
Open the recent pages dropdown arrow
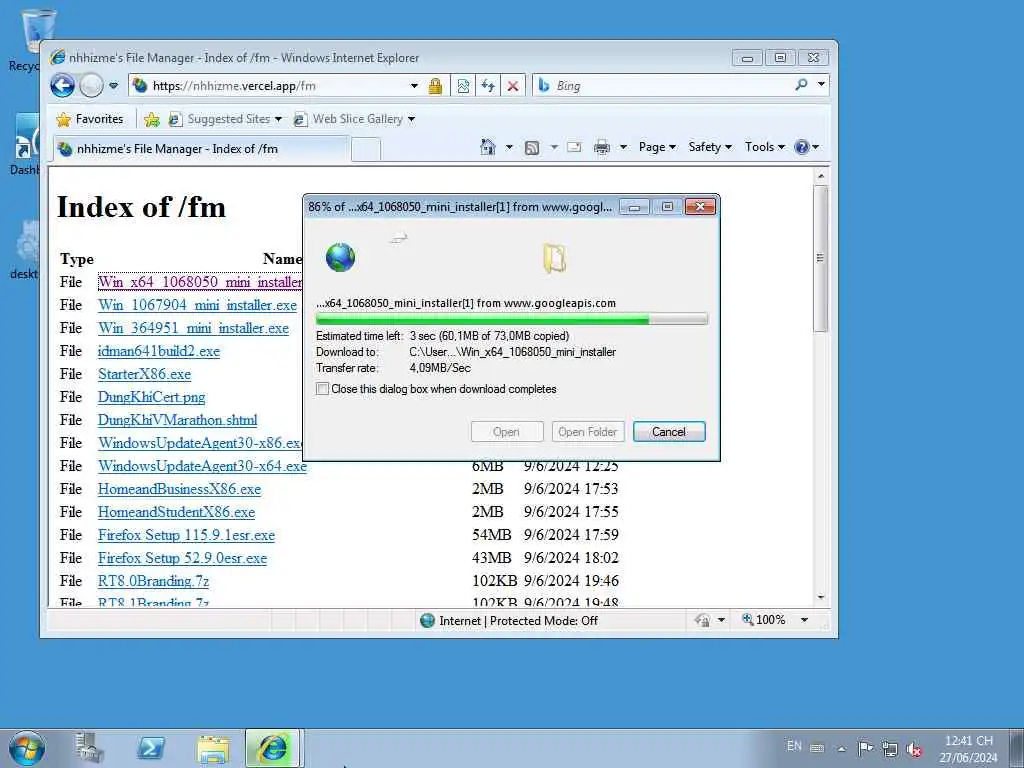(114, 86)
